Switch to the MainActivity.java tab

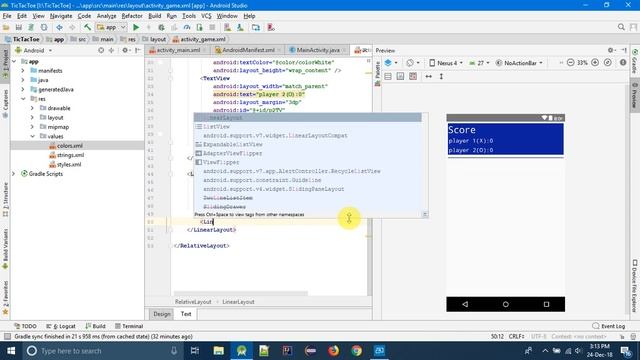click(318, 50)
